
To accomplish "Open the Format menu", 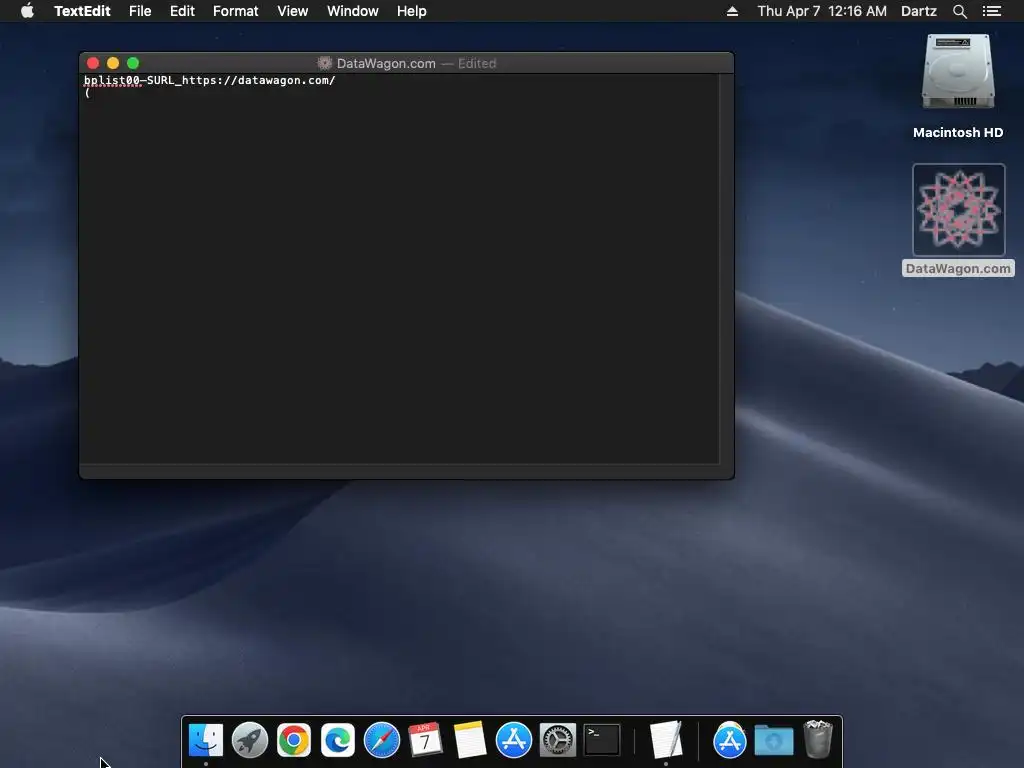I will pyautogui.click(x=236, y=11).
